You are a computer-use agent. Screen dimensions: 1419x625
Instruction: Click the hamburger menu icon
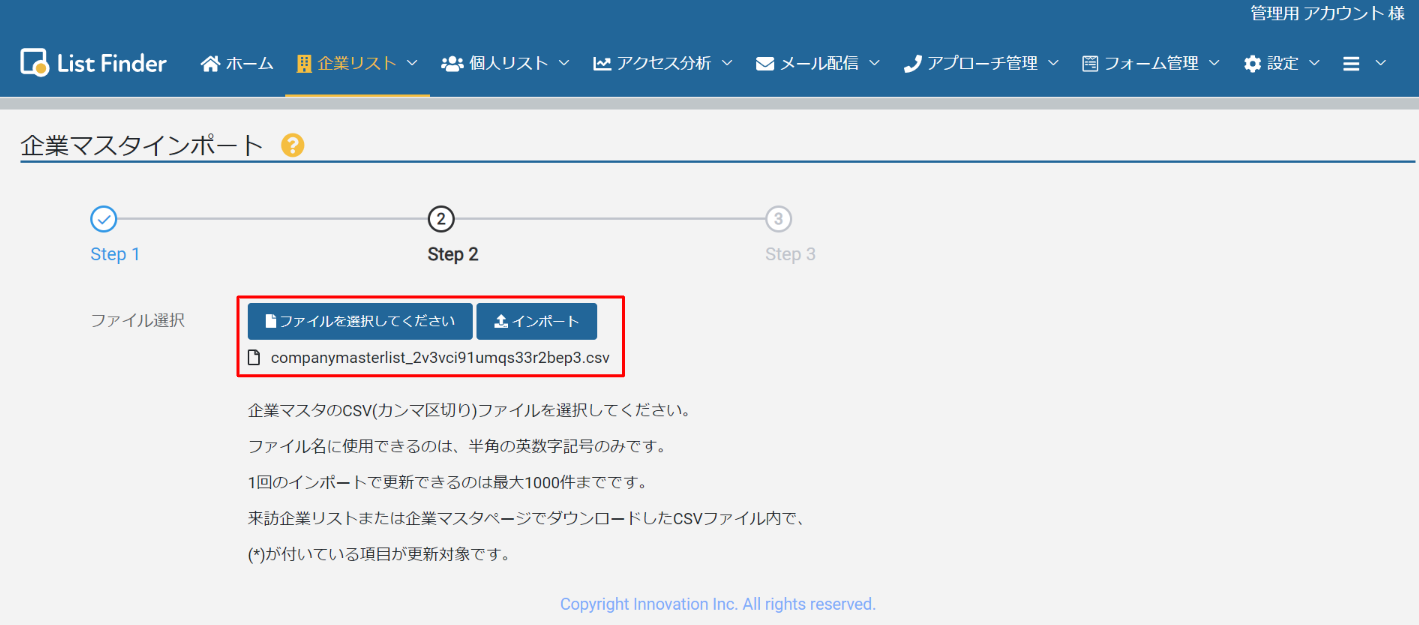point(1351,64)
